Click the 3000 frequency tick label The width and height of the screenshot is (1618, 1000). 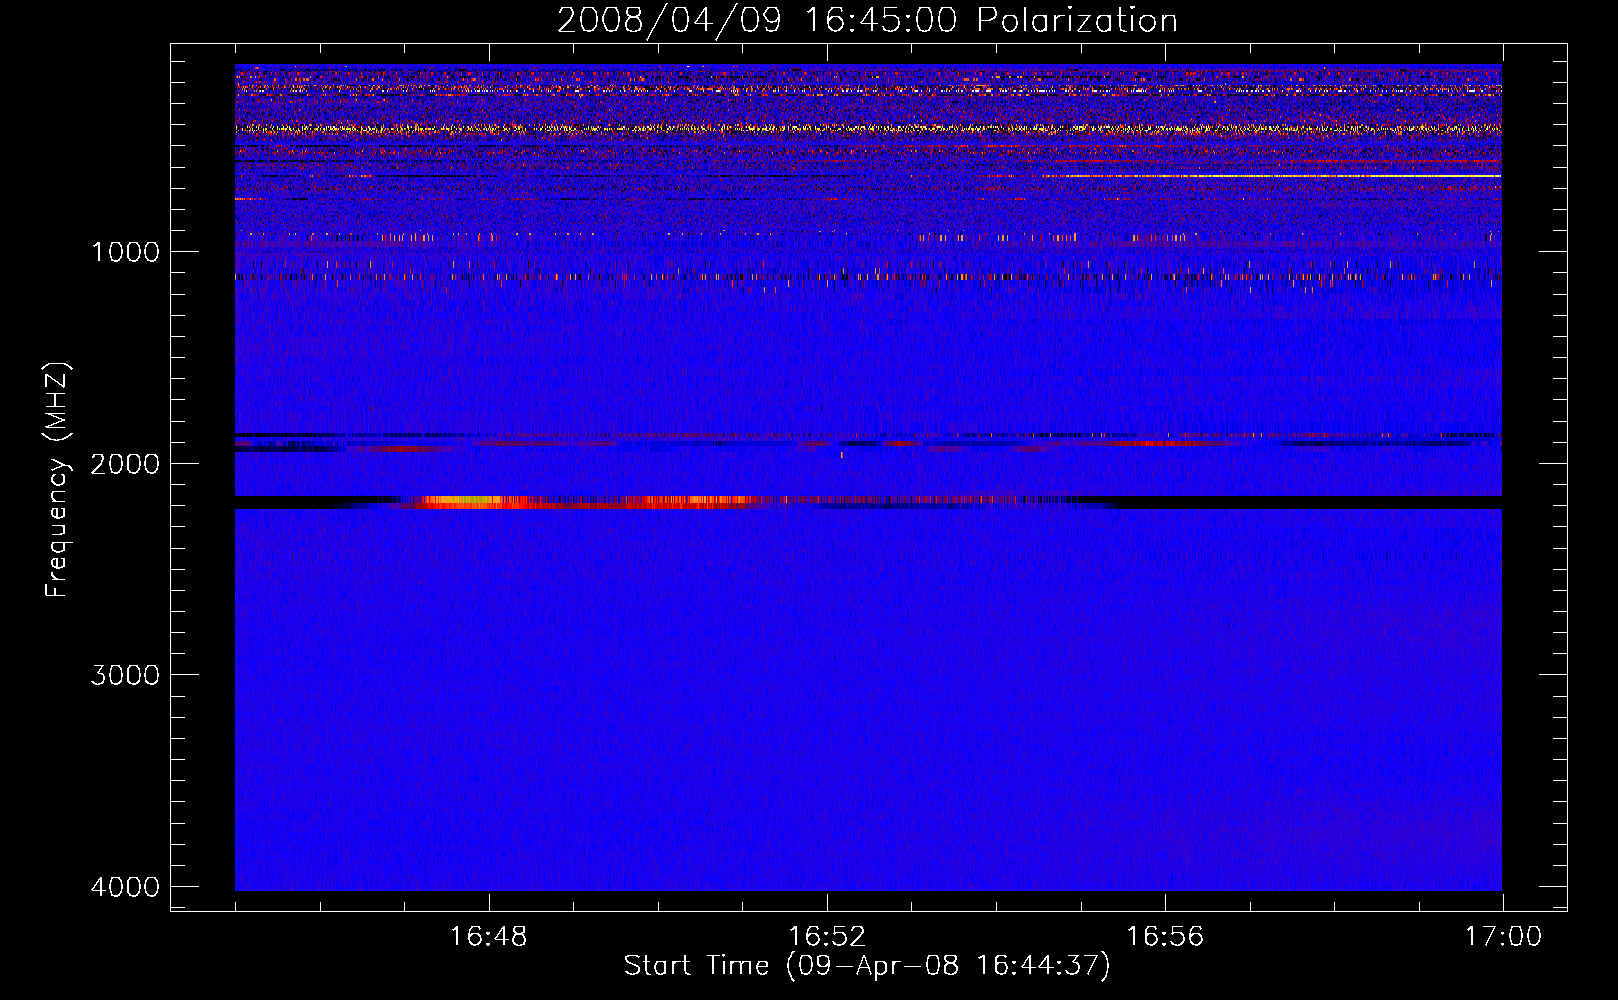click(x=125, y=675)
